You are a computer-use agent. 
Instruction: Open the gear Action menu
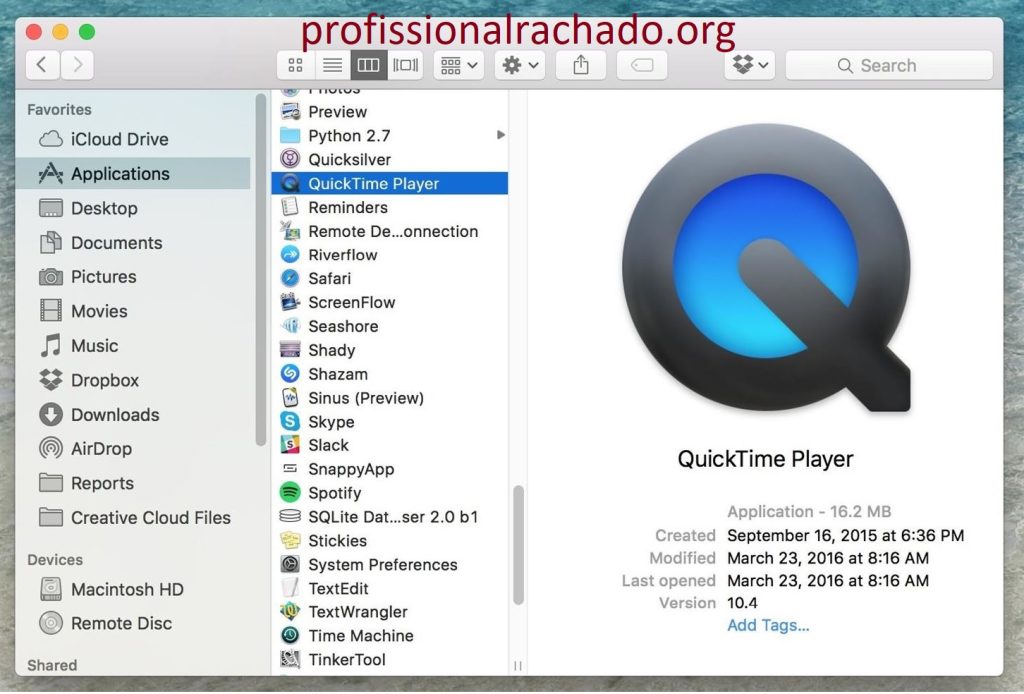[x=520, y=65]
